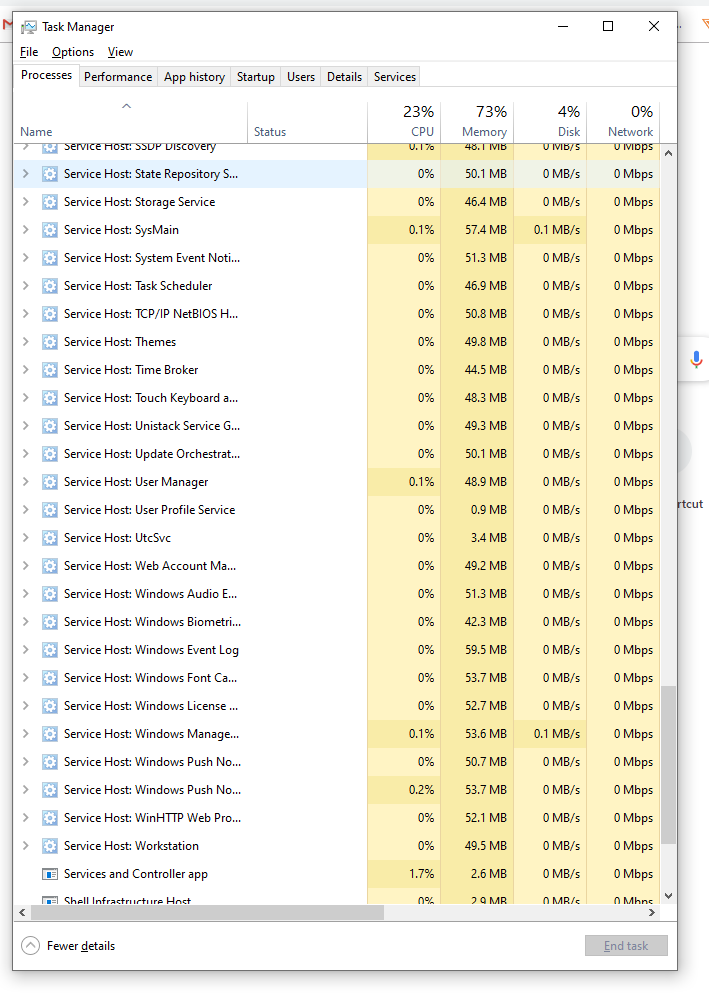Click the Services and Controller app icon
709x1004 pixels.
click(50, 874)
